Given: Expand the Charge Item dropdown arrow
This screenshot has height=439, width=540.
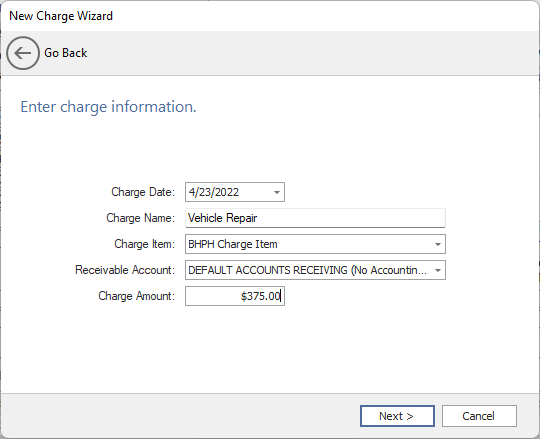Looking at the screenshot, I should pos(438,244).
